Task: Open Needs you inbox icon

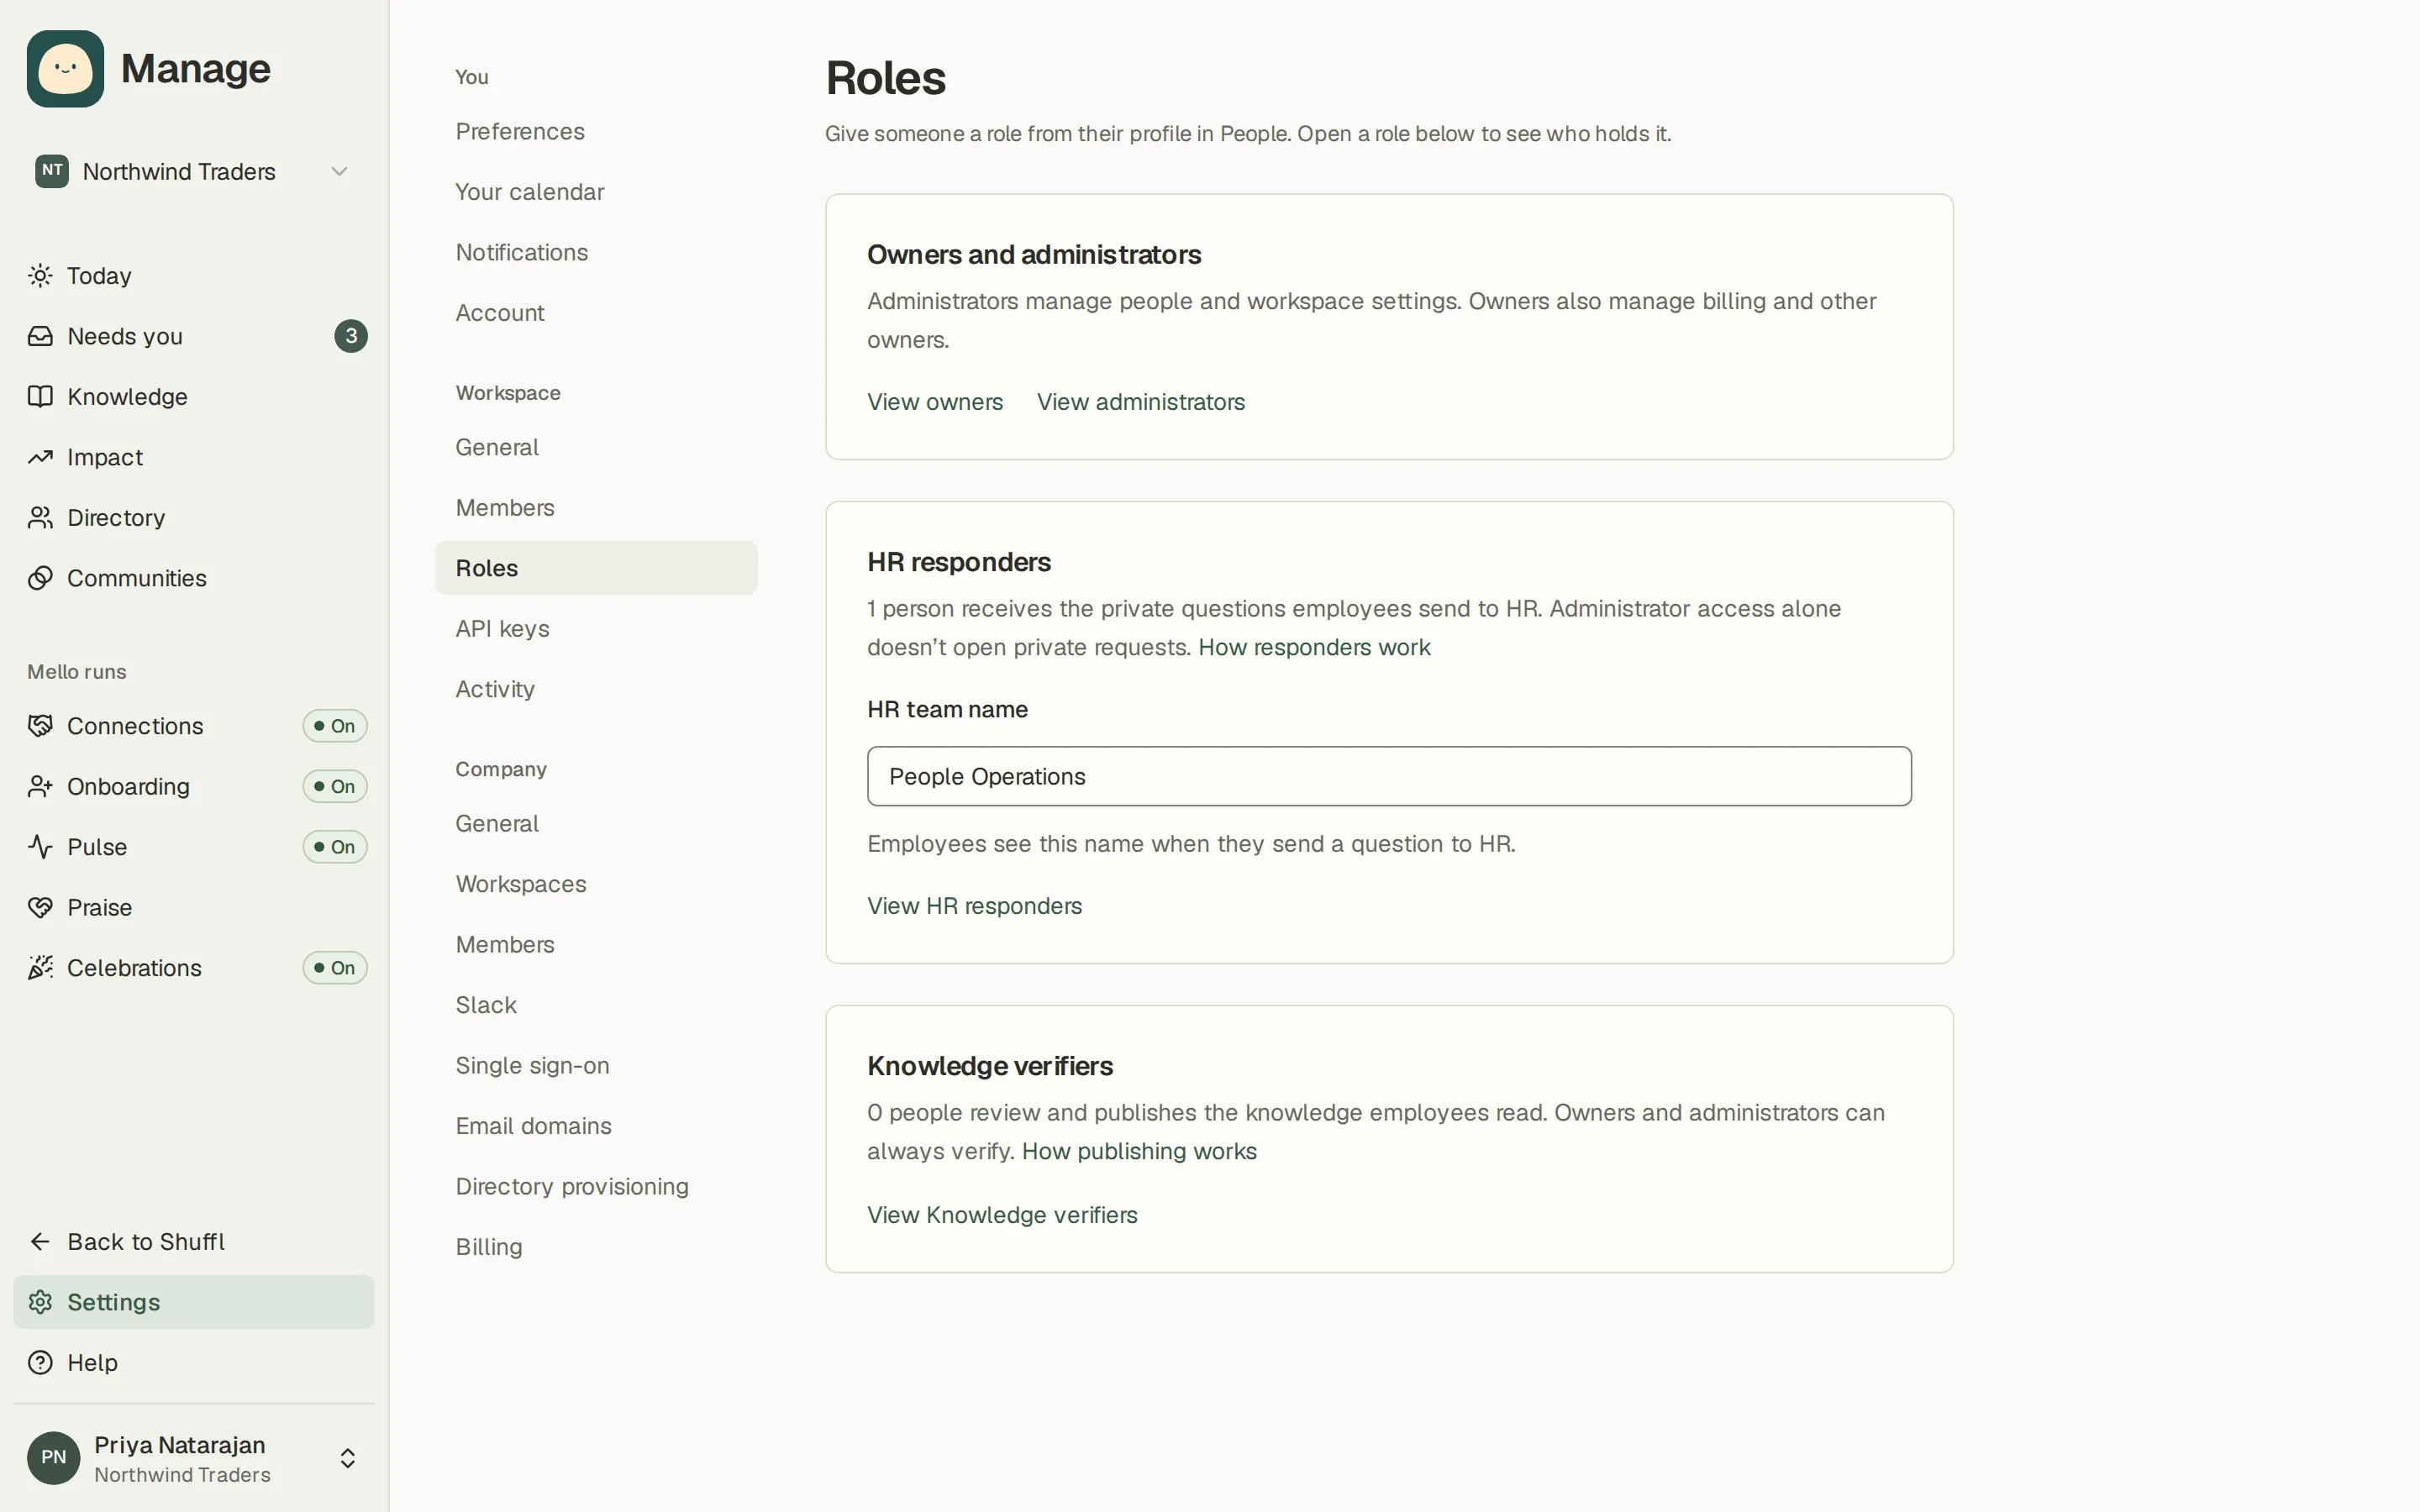Action: 40,336
